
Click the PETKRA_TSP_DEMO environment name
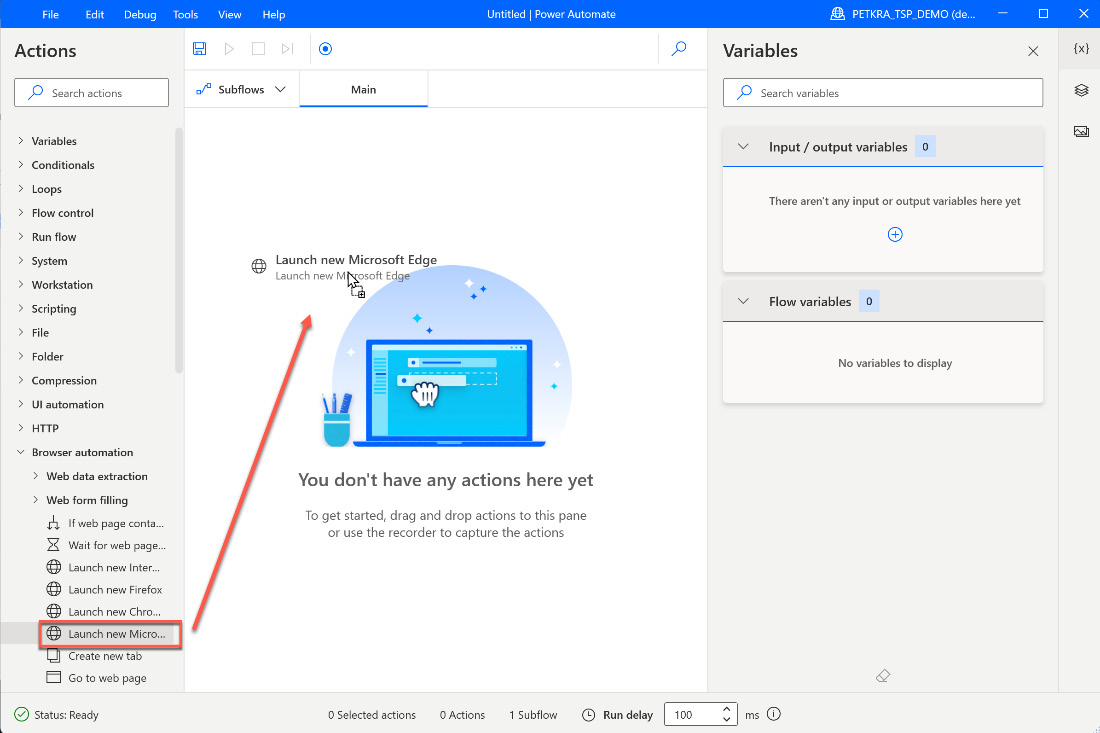pyautogui.click(x=913, y=14)
